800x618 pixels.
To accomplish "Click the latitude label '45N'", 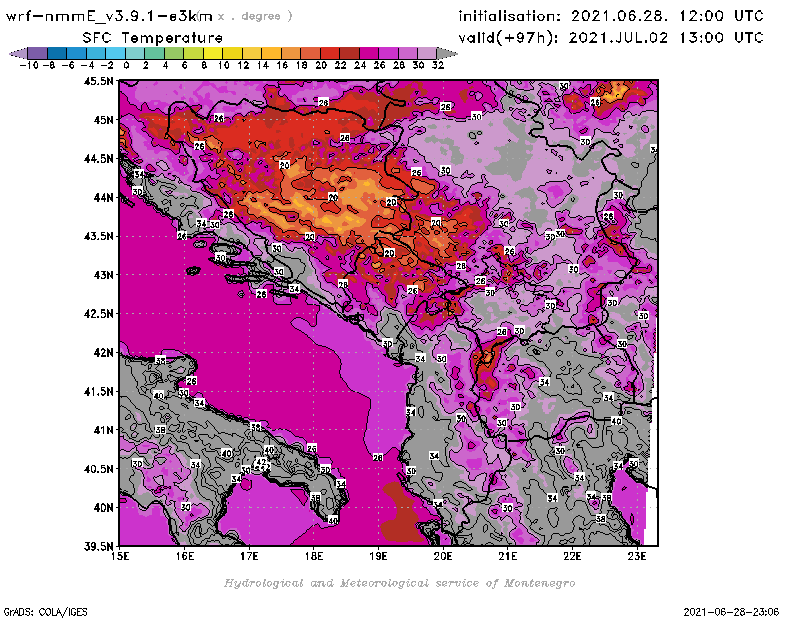I will pos(103,119).
